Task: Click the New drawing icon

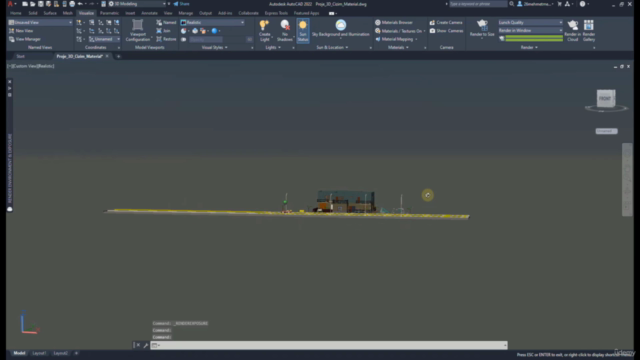Action: tap(25, 4)
